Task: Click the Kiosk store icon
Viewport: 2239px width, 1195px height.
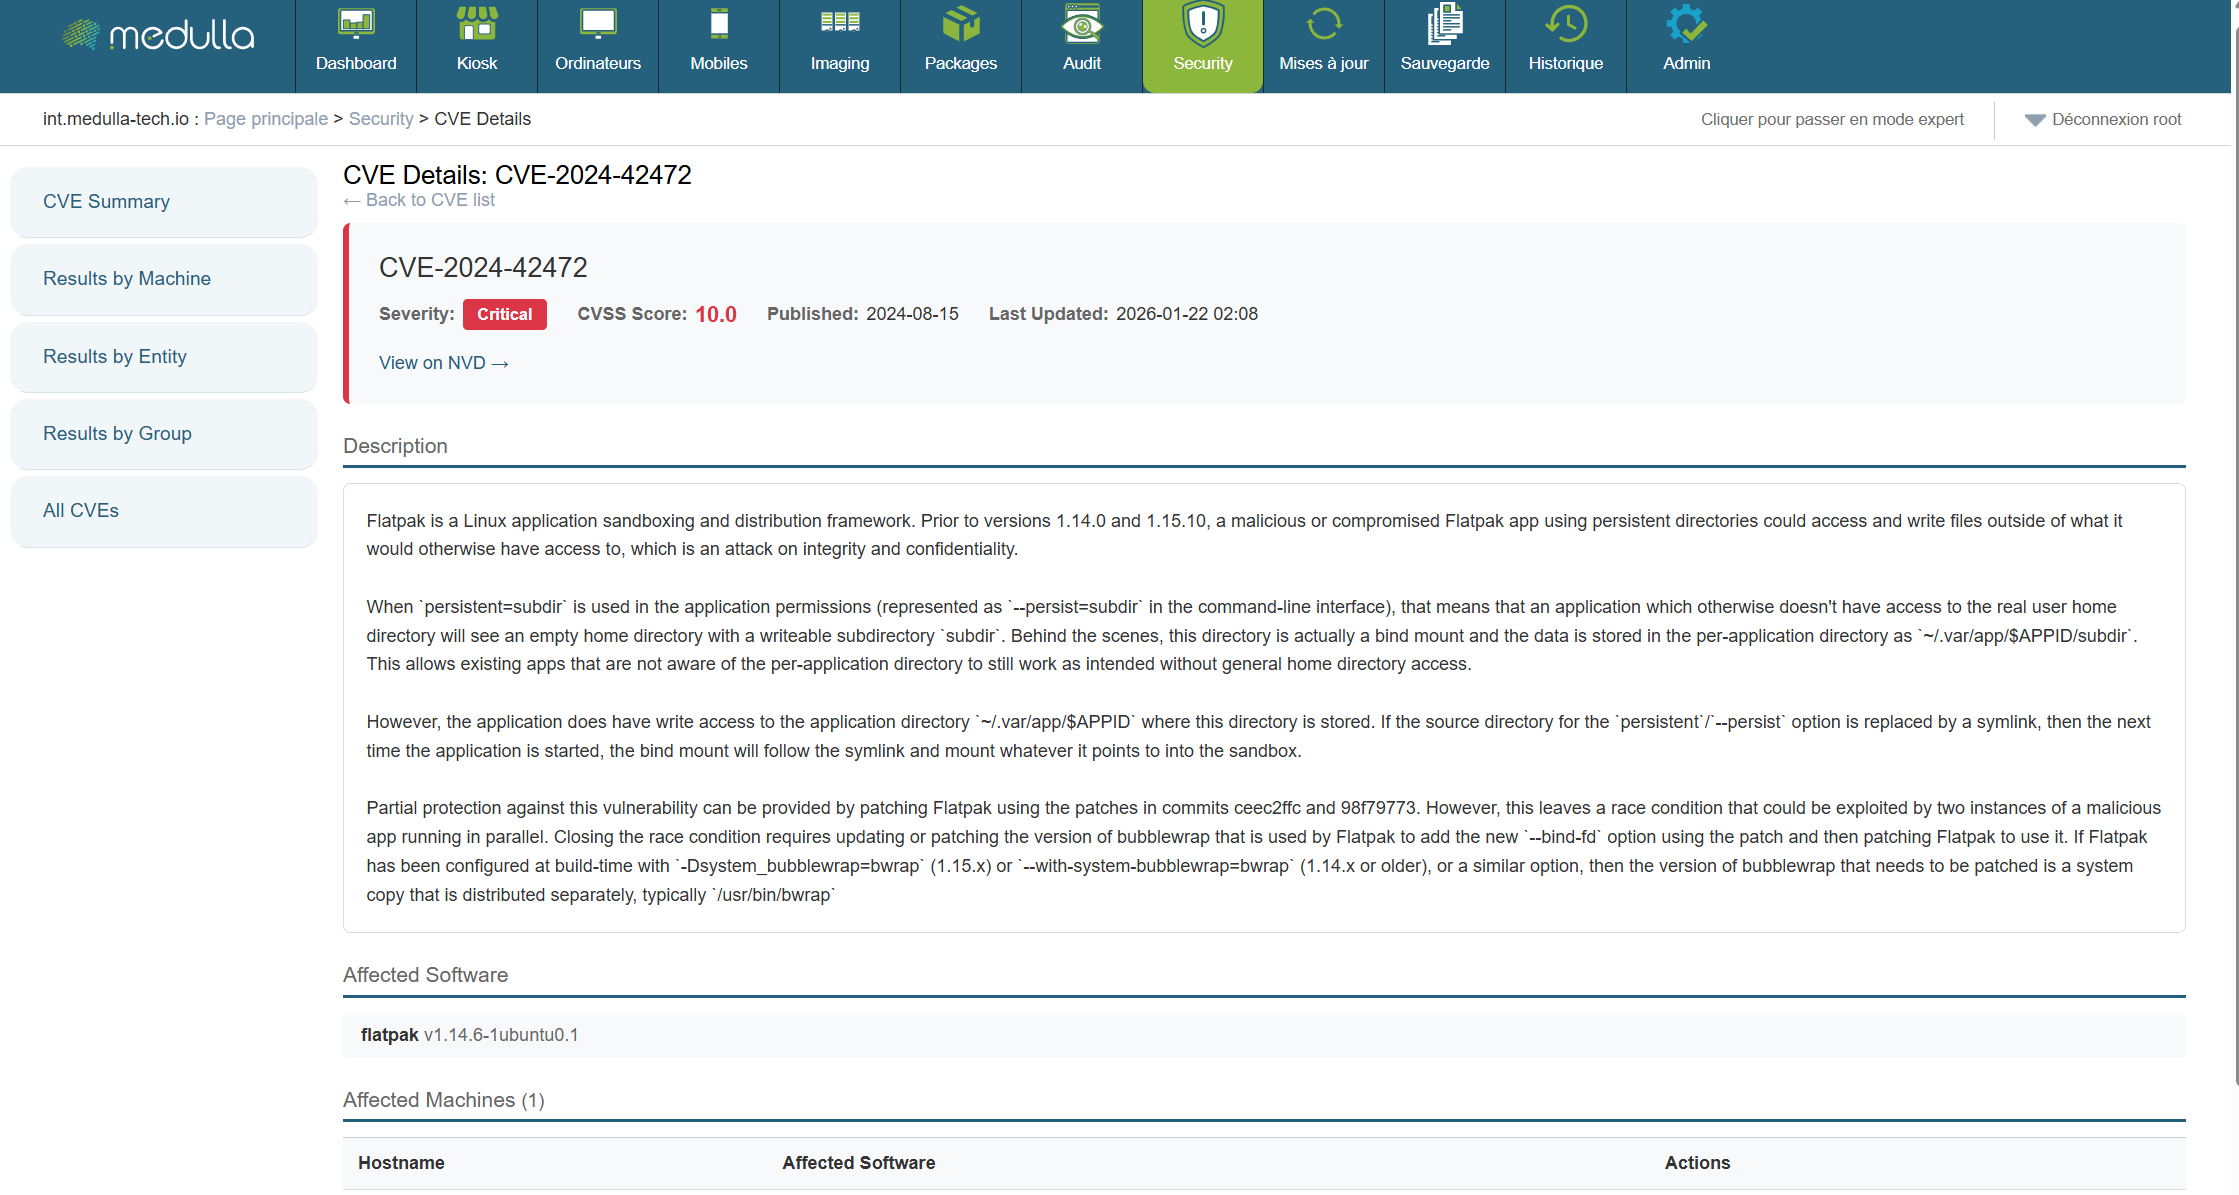Action: (476, 24)
